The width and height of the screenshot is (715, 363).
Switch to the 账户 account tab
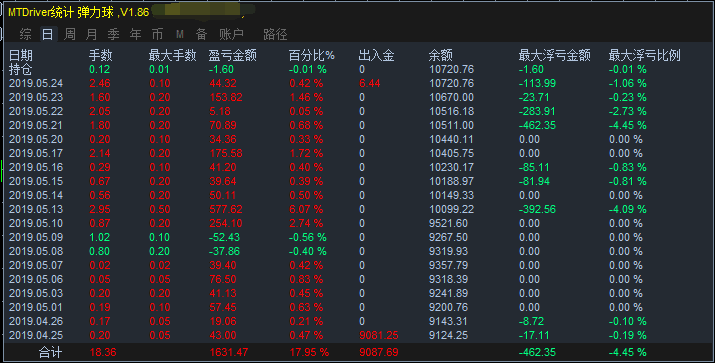231,34
